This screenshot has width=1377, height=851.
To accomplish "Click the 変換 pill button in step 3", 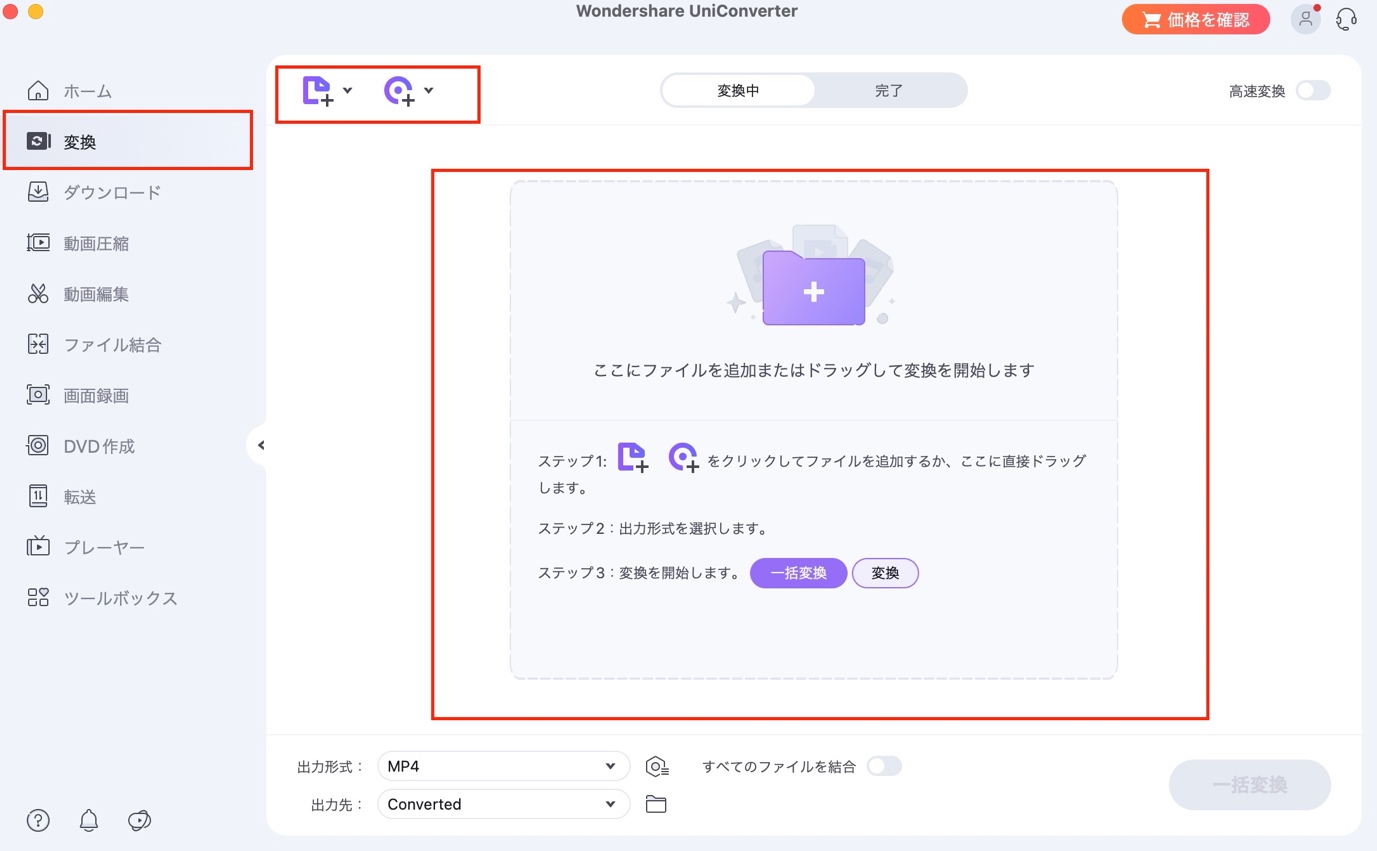I will [885, 573].
